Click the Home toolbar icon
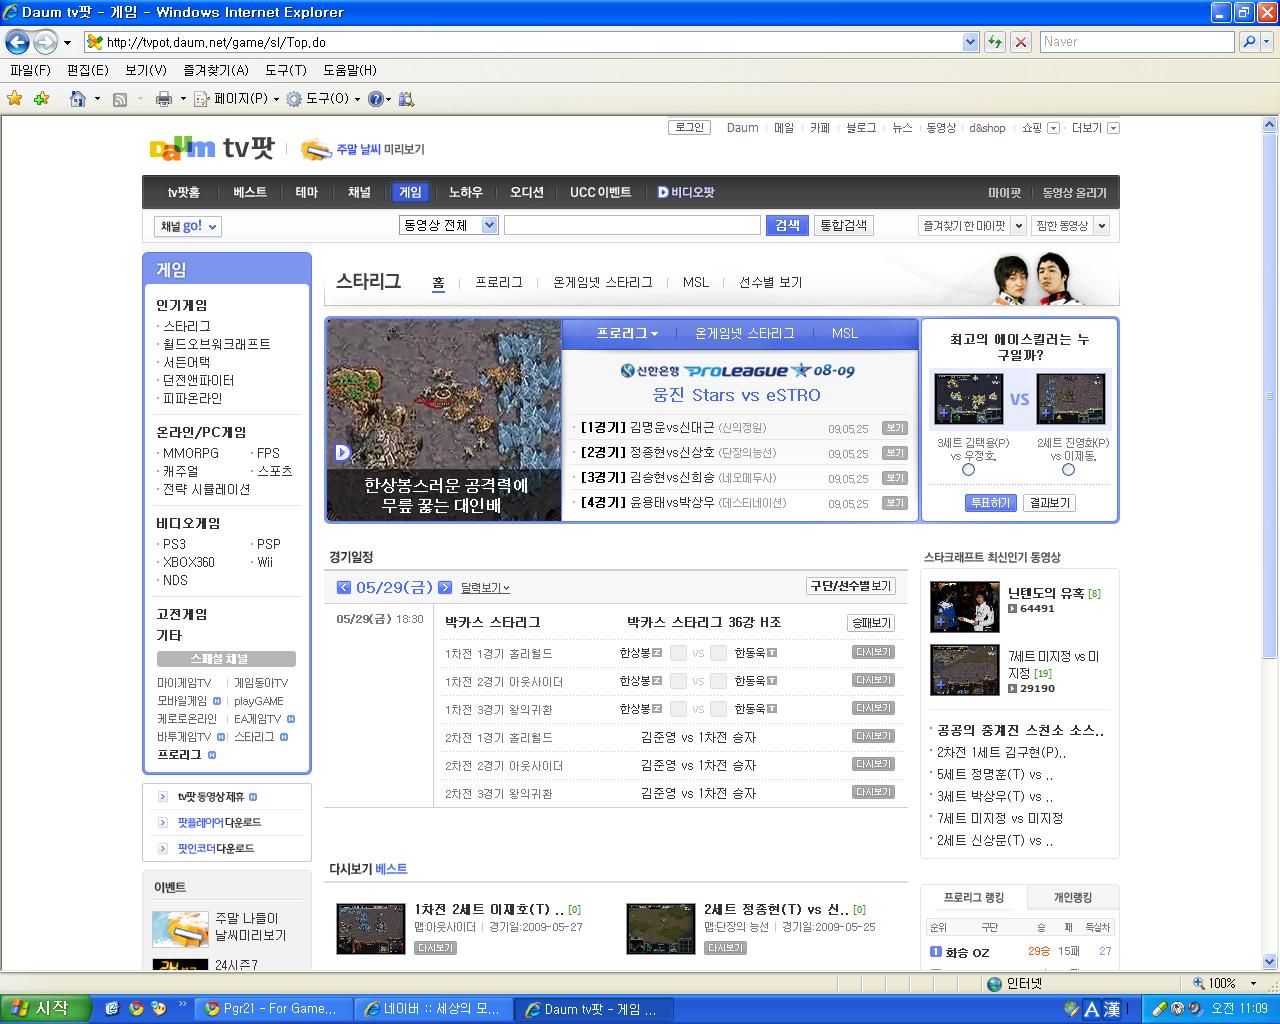Viewport: 1280px width, 1024px height. click(78, 98)
